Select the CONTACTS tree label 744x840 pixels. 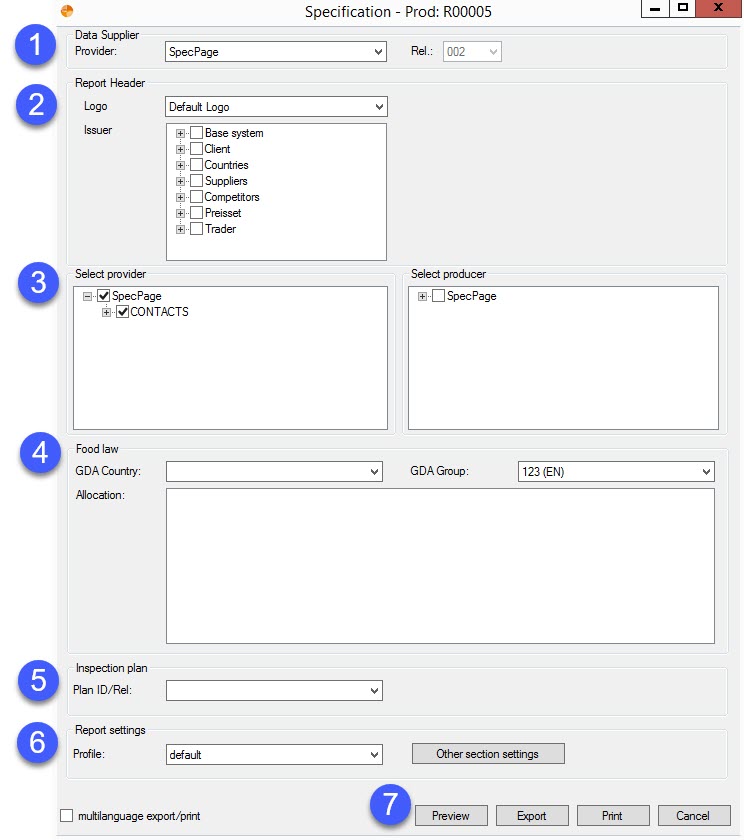pos(160,312)
